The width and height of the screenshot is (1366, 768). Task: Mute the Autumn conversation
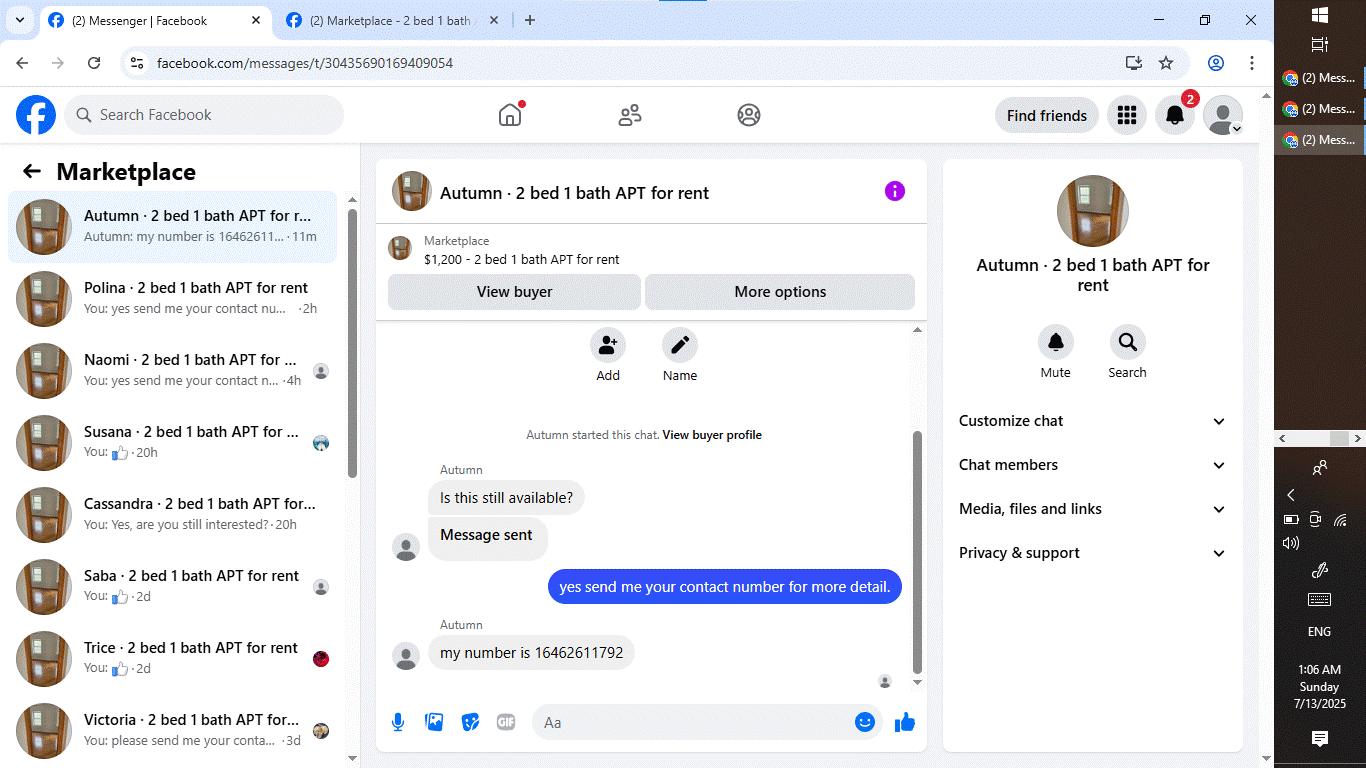(1056, 343)
